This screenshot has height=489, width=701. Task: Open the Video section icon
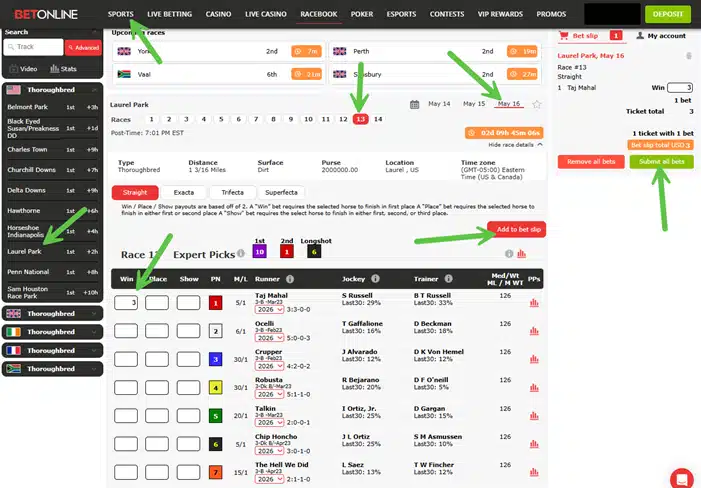14,69
